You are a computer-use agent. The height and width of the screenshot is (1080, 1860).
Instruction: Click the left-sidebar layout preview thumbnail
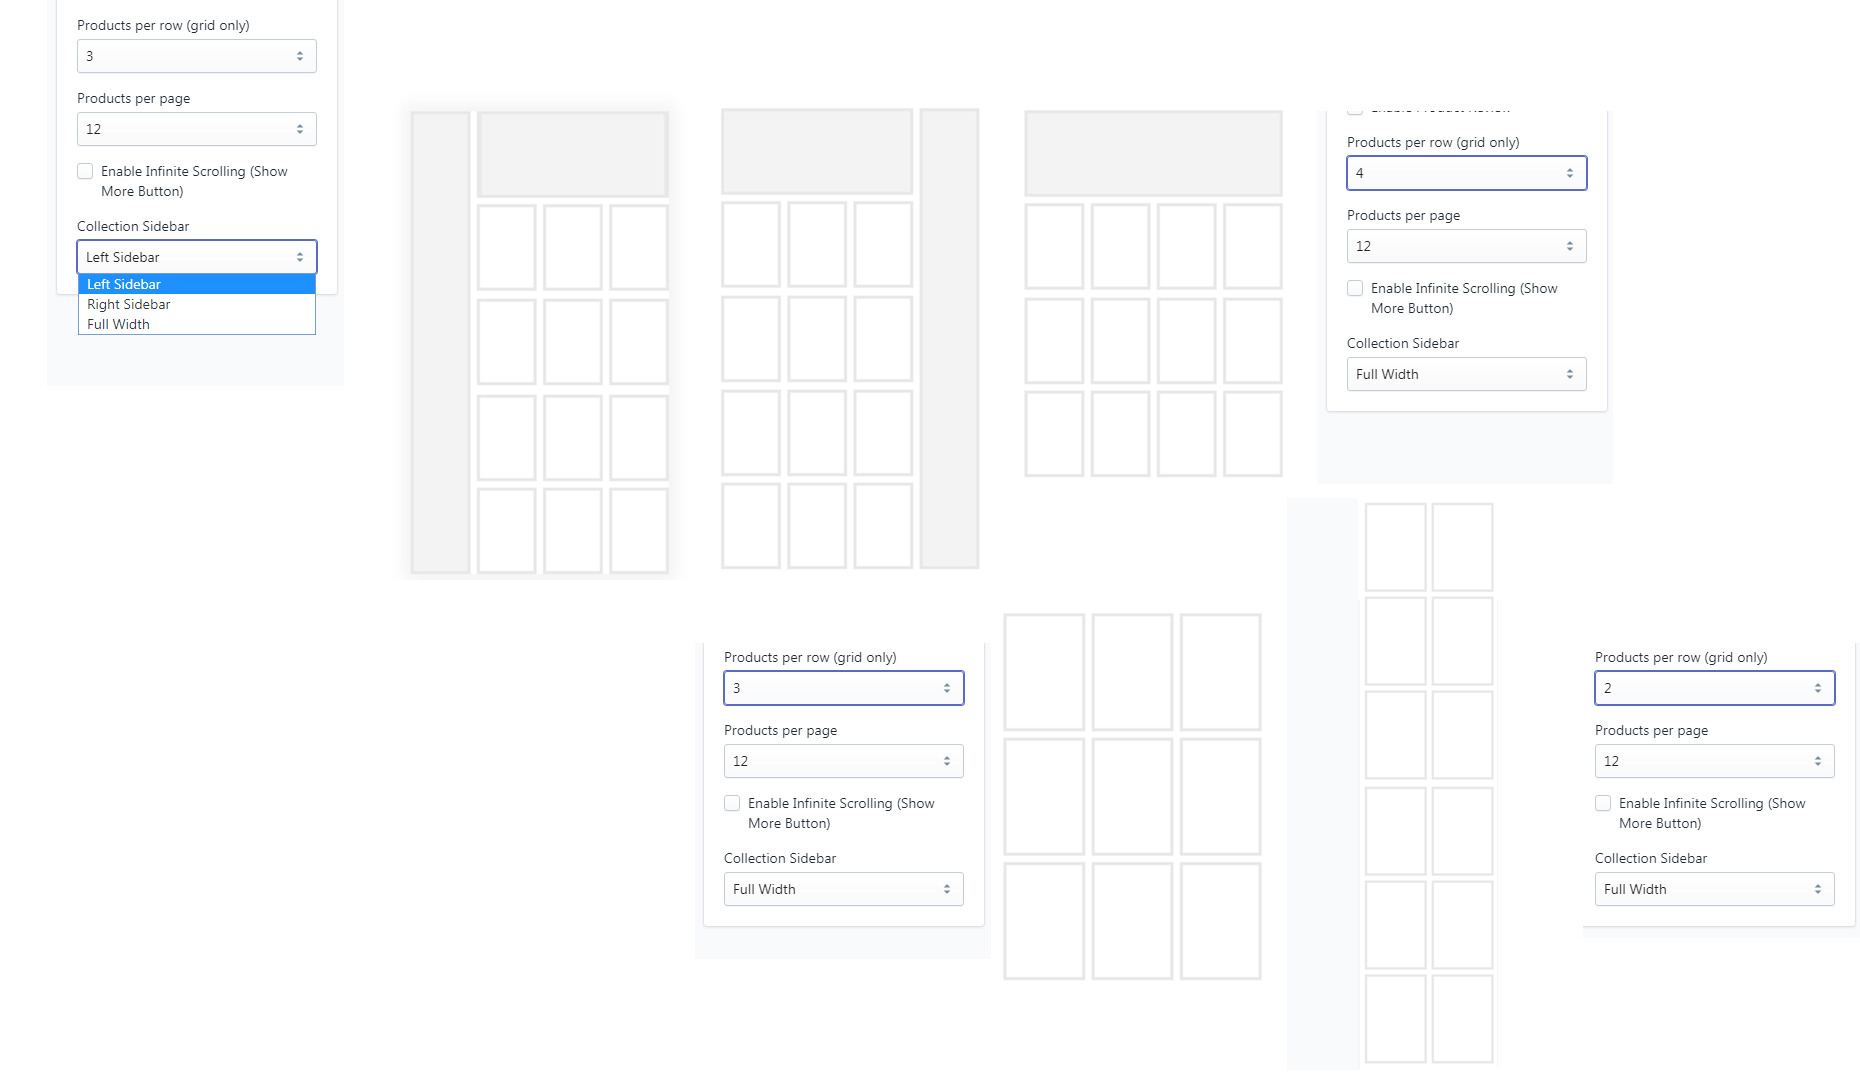pos(539,341)
